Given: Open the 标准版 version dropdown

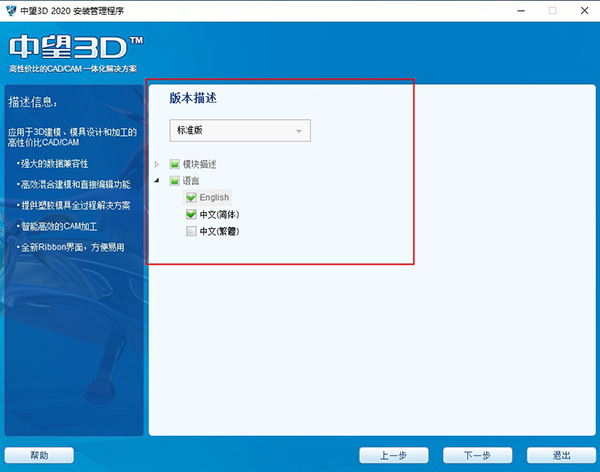Looking at the screenshot, I should 240,131.
